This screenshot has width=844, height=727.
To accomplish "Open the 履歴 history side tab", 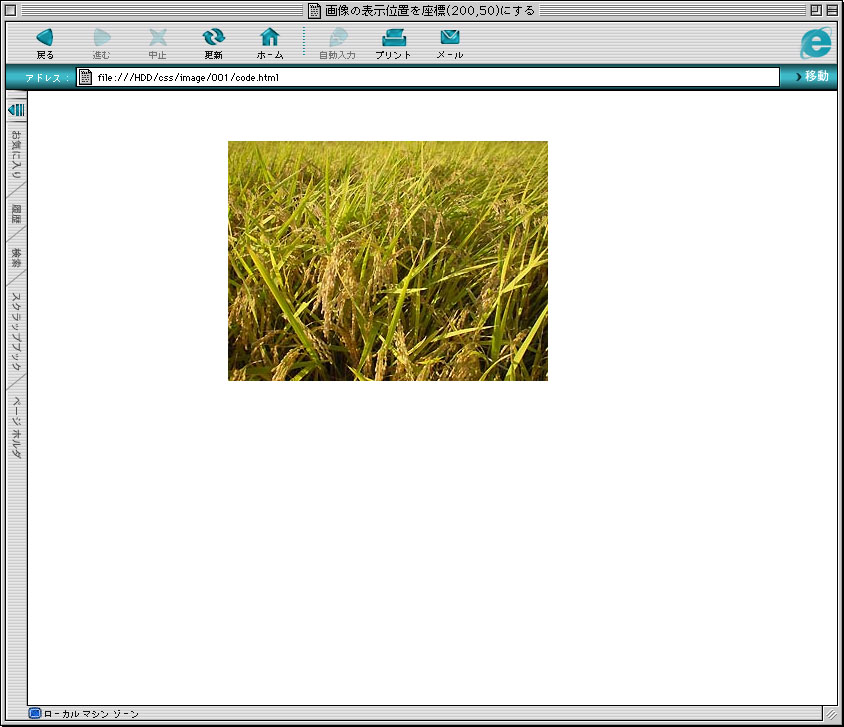I will 16,214.
